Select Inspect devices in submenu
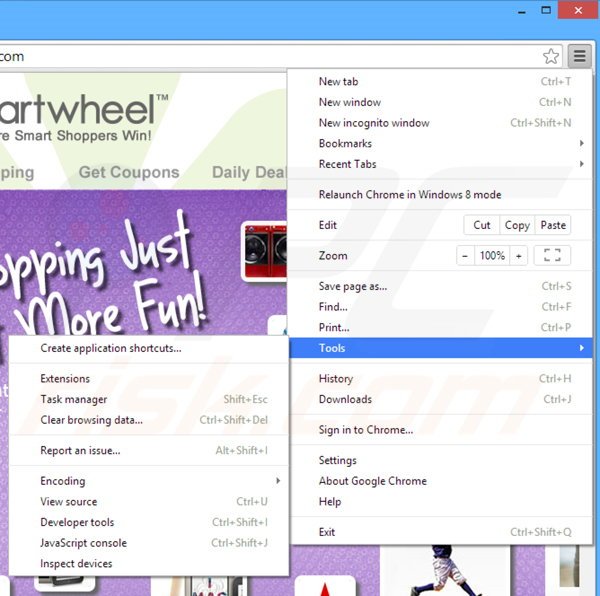The width and height of the screenshot is (600, 596). tap(148, 564)
